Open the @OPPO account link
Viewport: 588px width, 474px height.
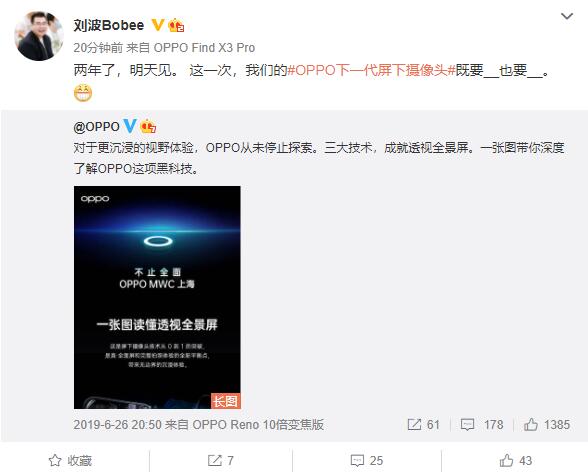pyautogui.click(x=97, y=127)
